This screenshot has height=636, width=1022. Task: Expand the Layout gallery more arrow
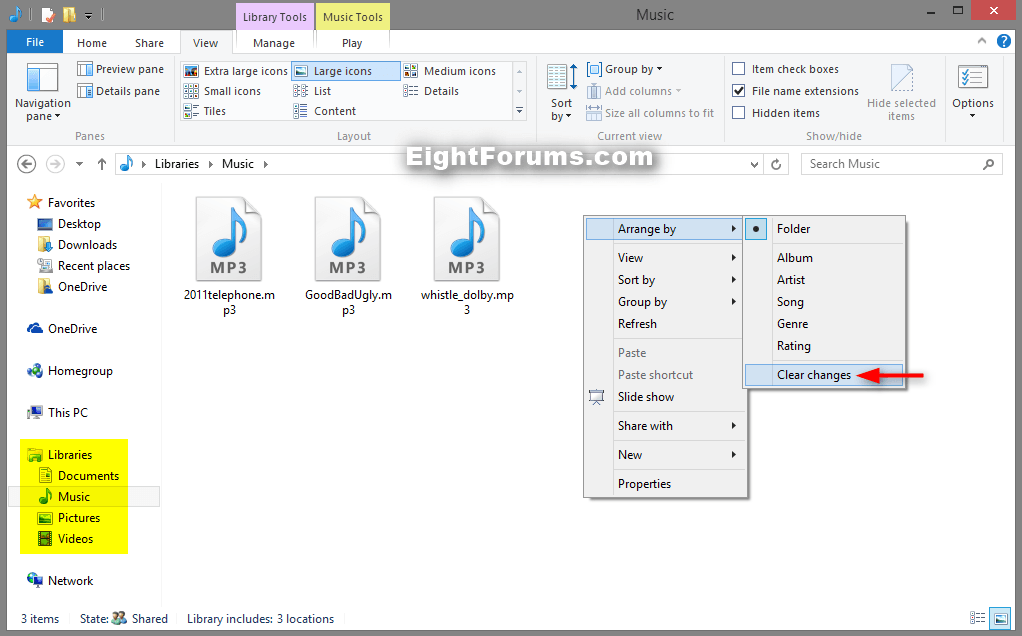[519, 111]
